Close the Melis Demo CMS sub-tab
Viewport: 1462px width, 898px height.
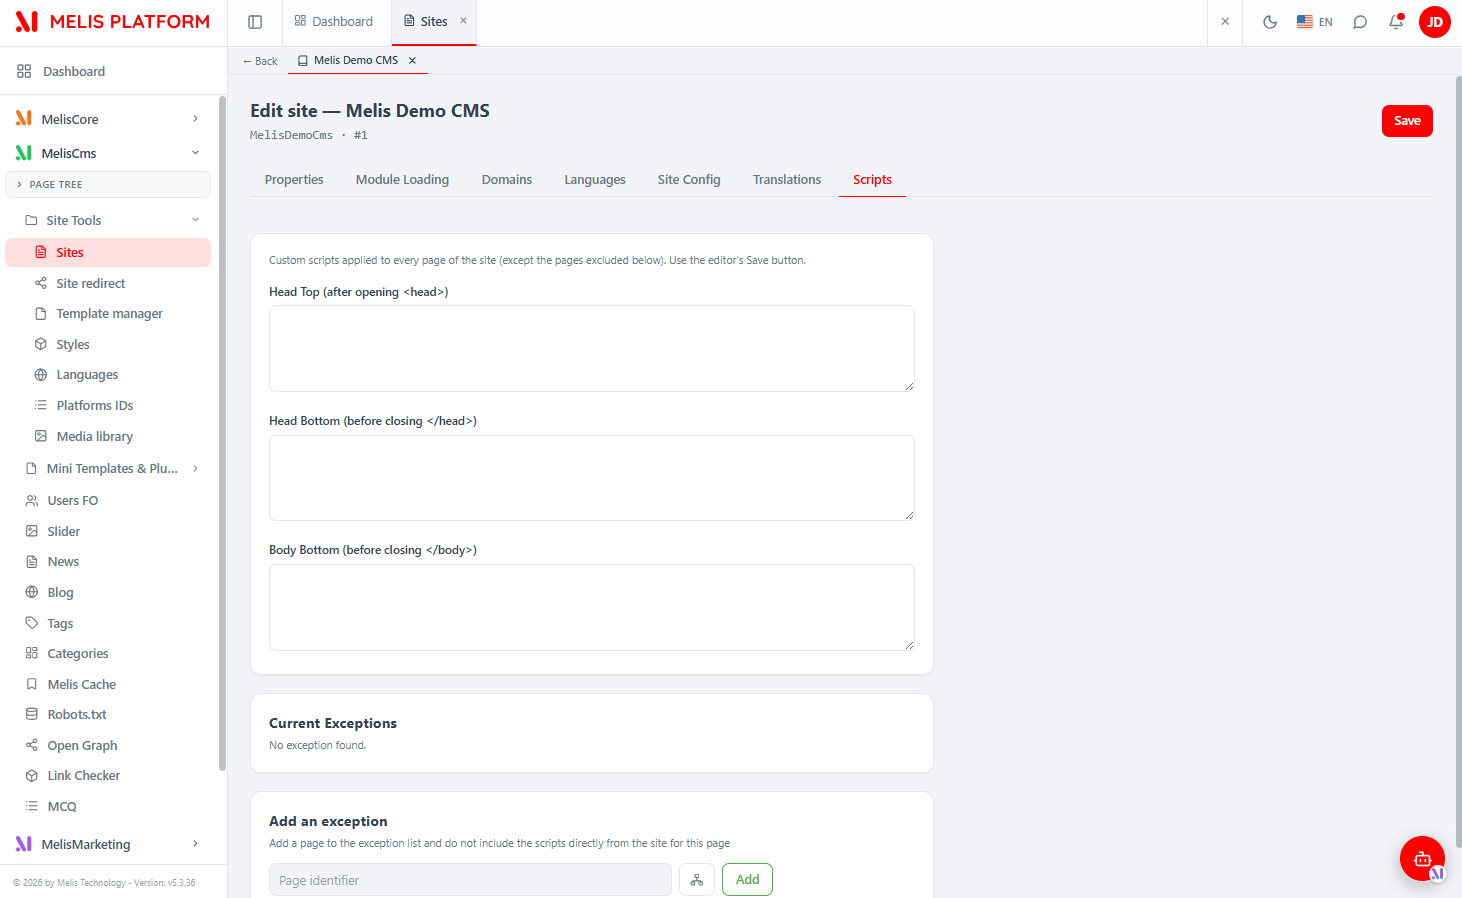tap(412, 61)
